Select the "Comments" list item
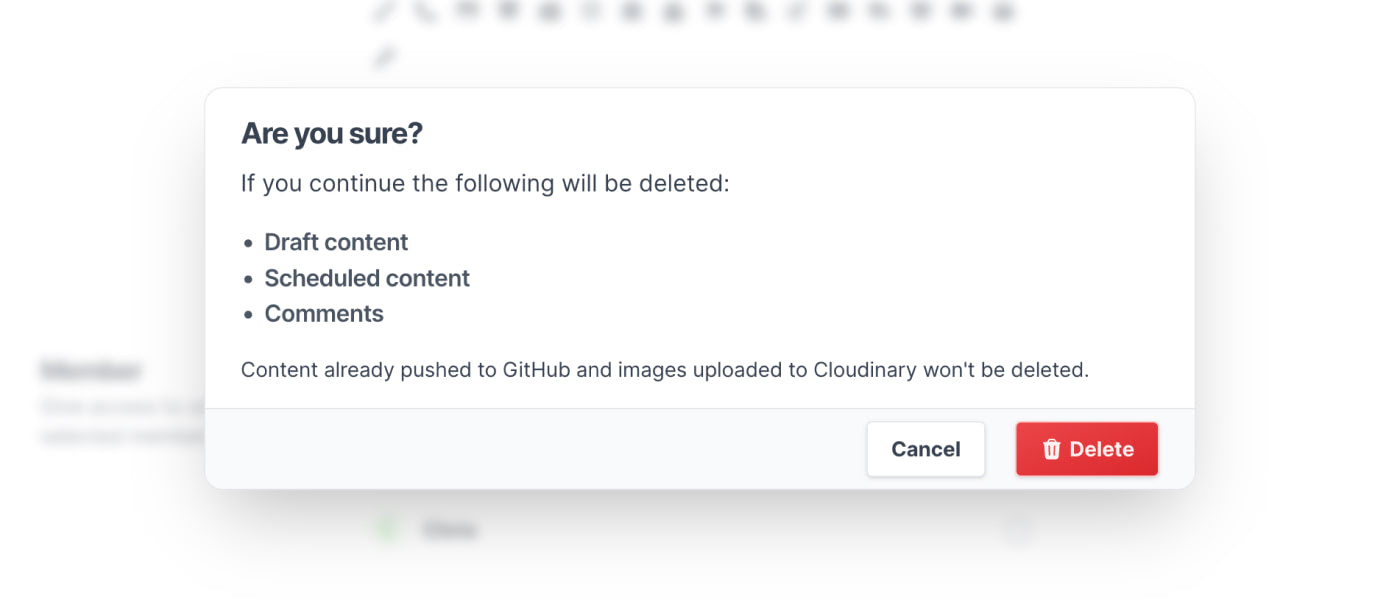Image resolution: width=1400 pixels, height=600 pixels. 323,314
